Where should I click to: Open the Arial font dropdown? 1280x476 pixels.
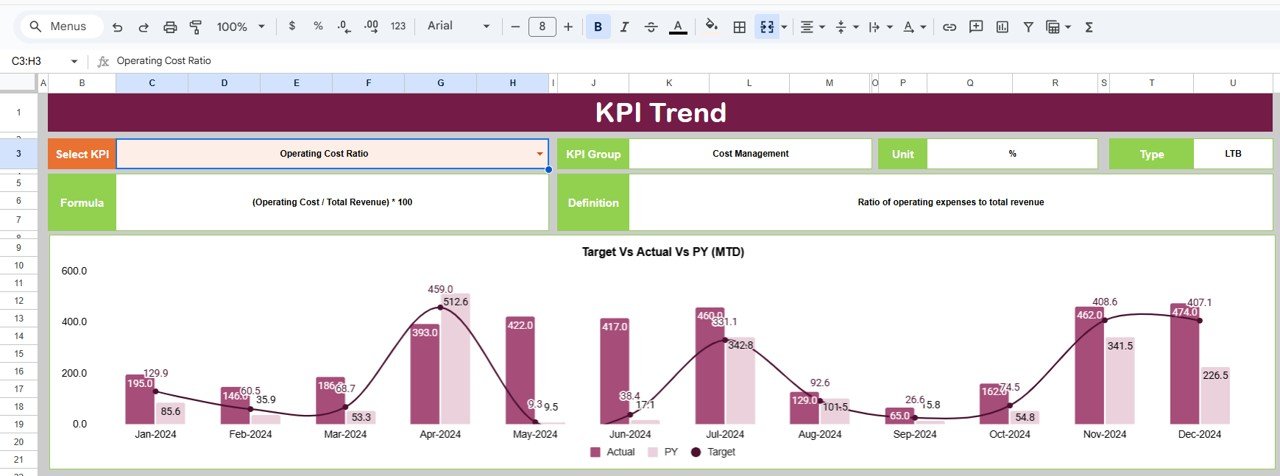[x=459, y=27]
